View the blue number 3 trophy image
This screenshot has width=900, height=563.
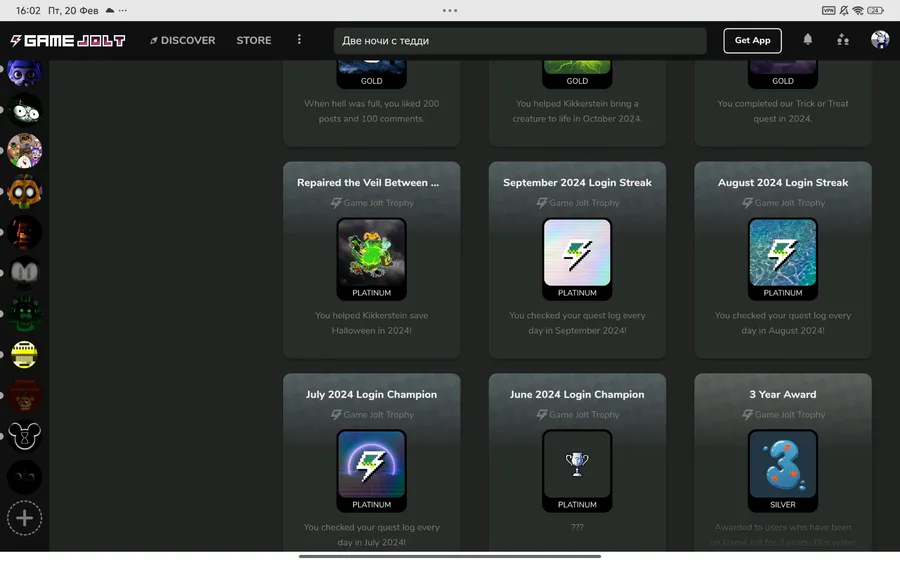pos(783,464)
